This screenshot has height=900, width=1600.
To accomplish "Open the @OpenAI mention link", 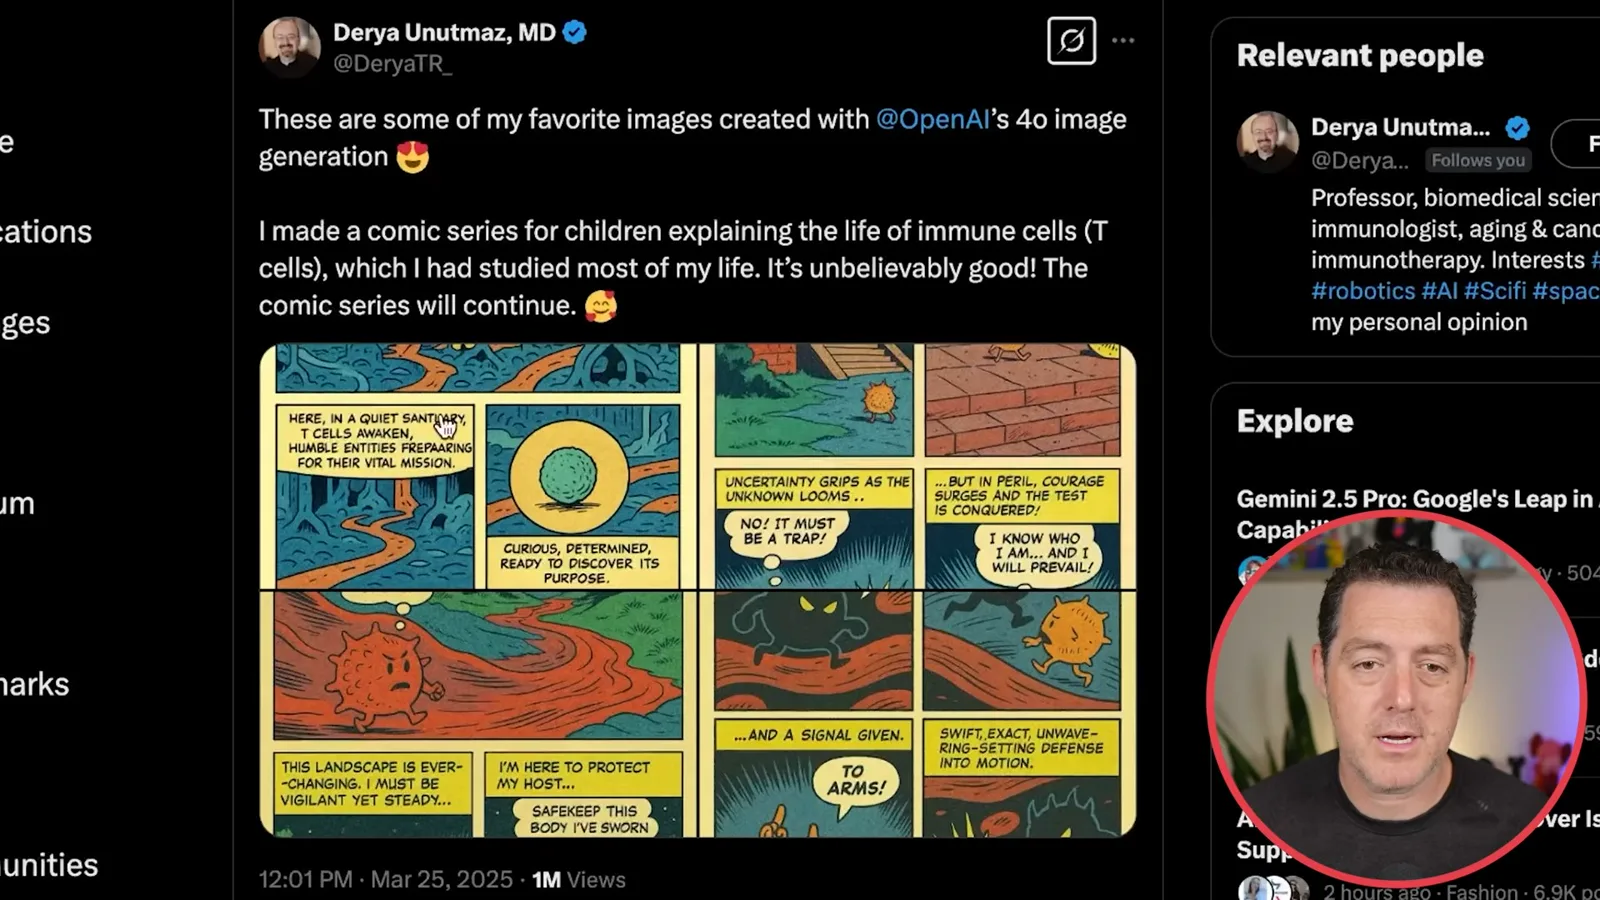I will coord(932,119).
